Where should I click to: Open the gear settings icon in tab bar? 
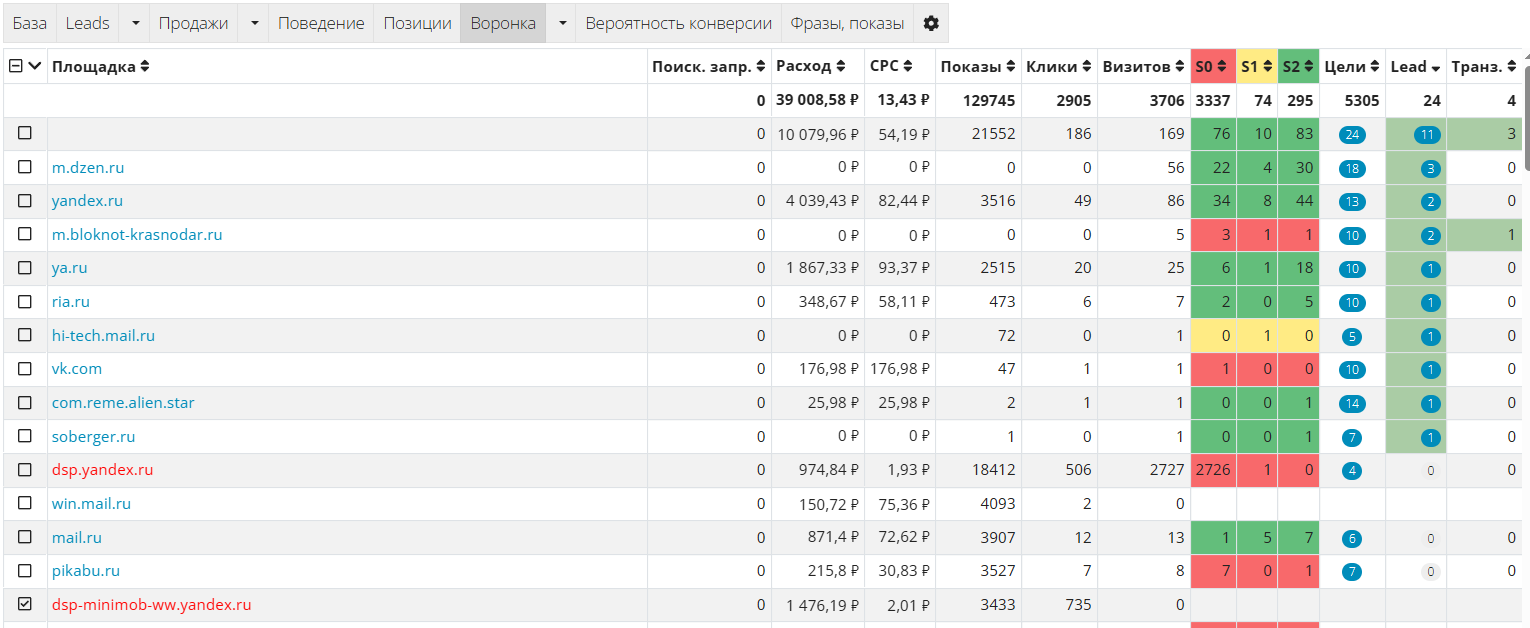point(931,23)
